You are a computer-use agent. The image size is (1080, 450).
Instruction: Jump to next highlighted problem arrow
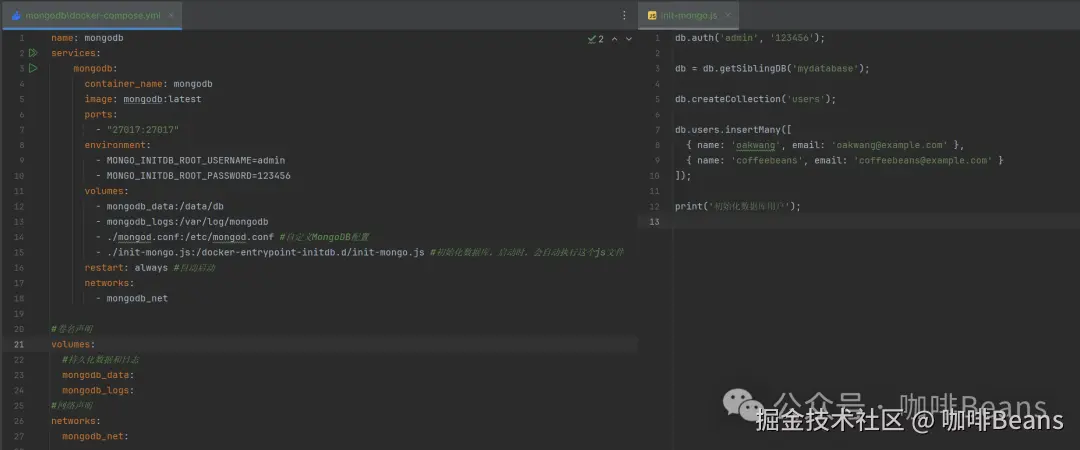pyautogui.click(x=628, y=39)
